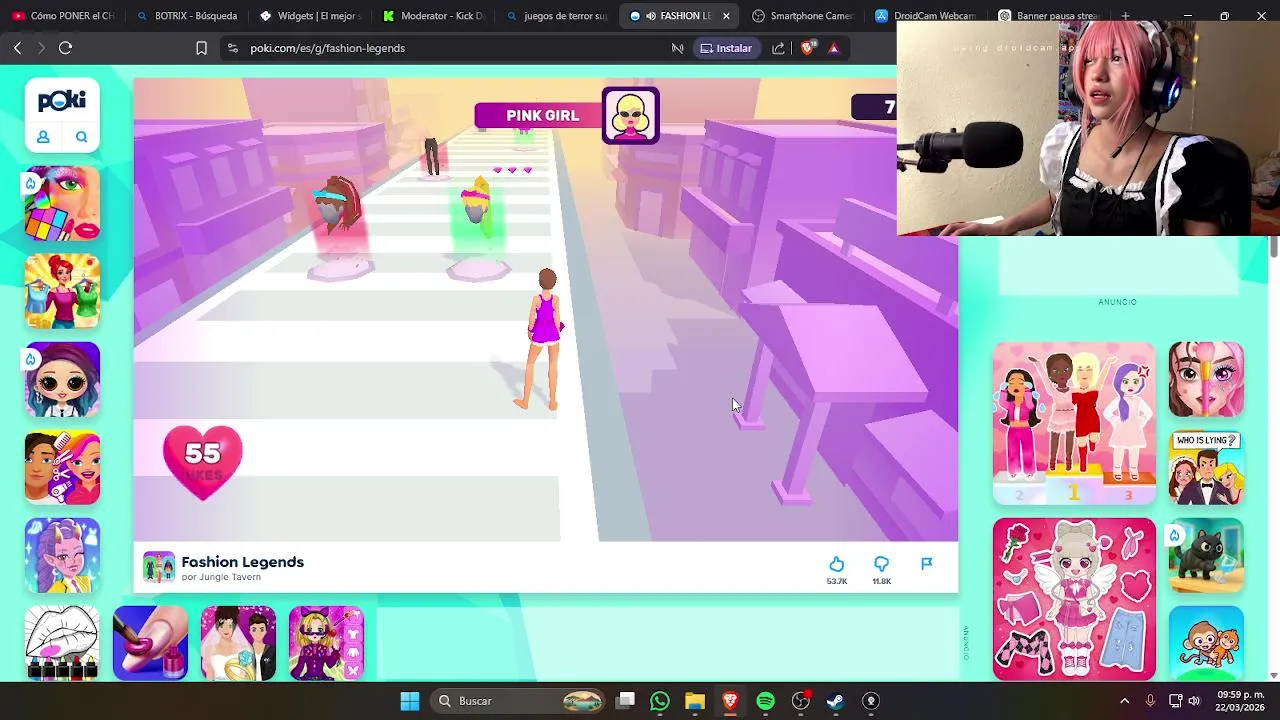Open the pink hair makeup face thumbnail

[1206, 379]
